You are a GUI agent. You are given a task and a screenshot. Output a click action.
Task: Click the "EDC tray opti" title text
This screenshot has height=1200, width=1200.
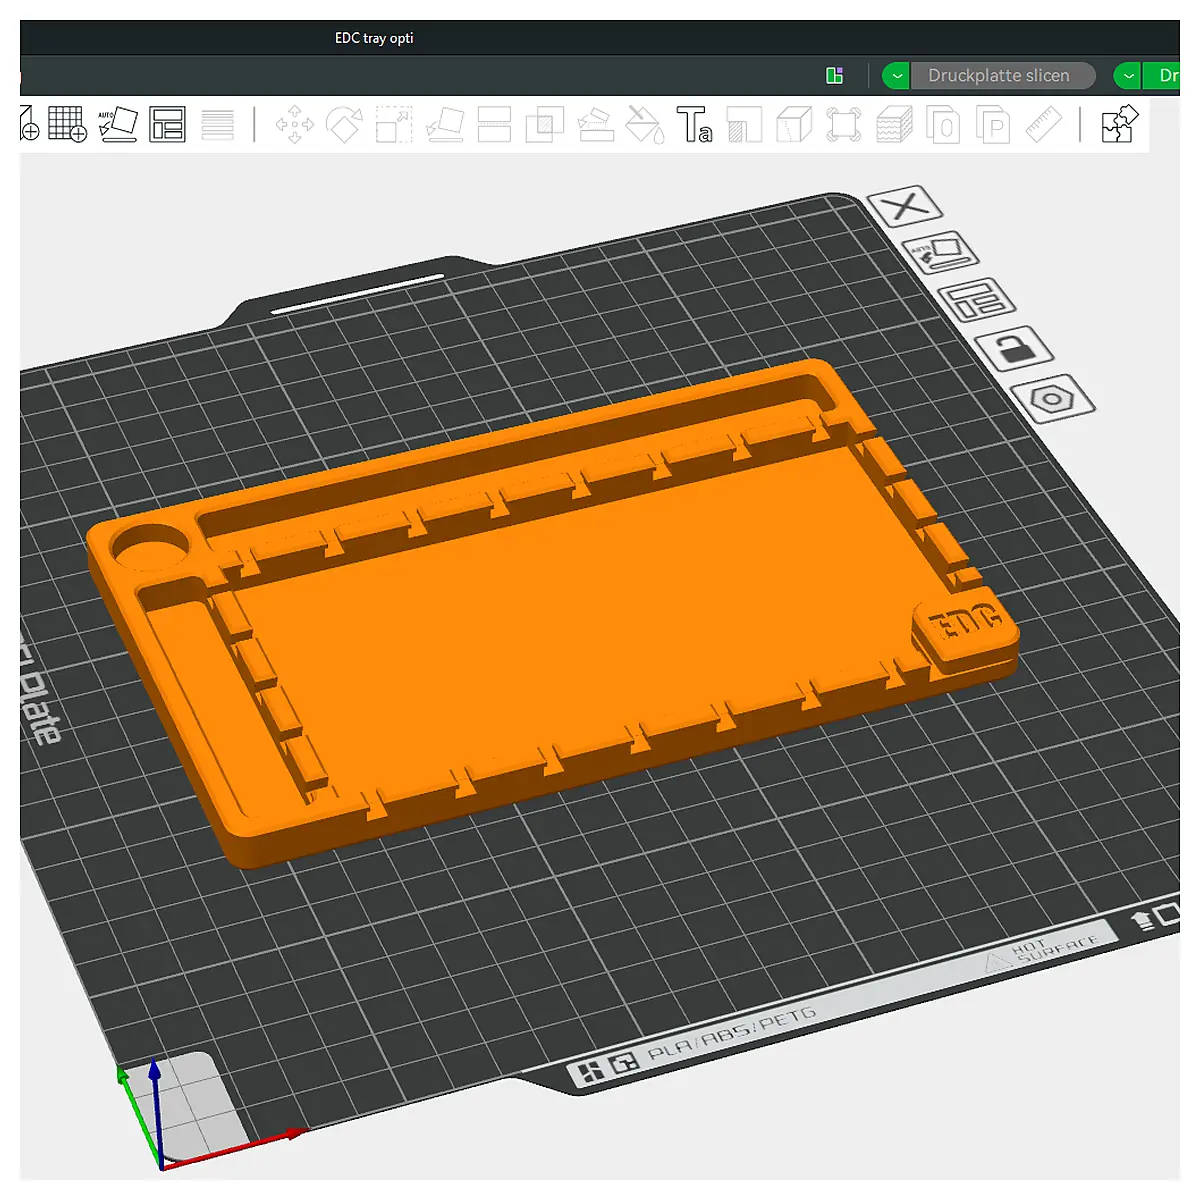[374, 38]
